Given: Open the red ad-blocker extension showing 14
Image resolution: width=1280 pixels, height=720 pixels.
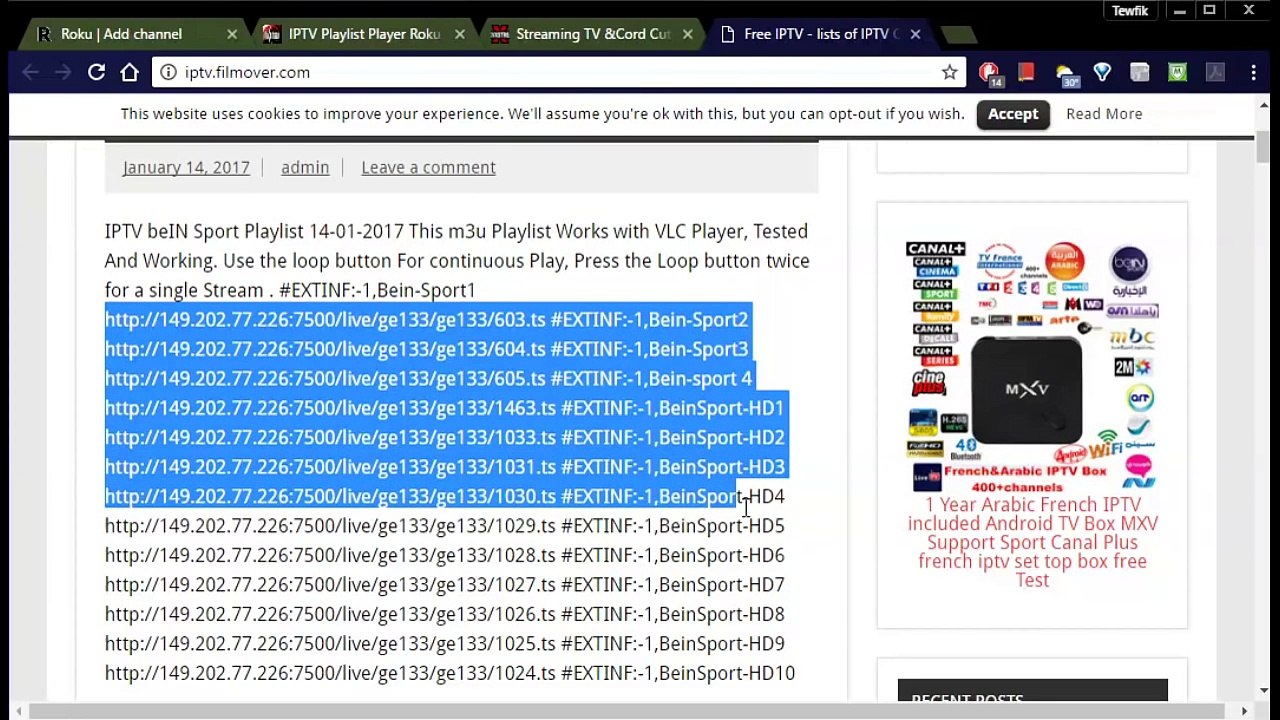Looking at the screenshot, I should 989,73.
